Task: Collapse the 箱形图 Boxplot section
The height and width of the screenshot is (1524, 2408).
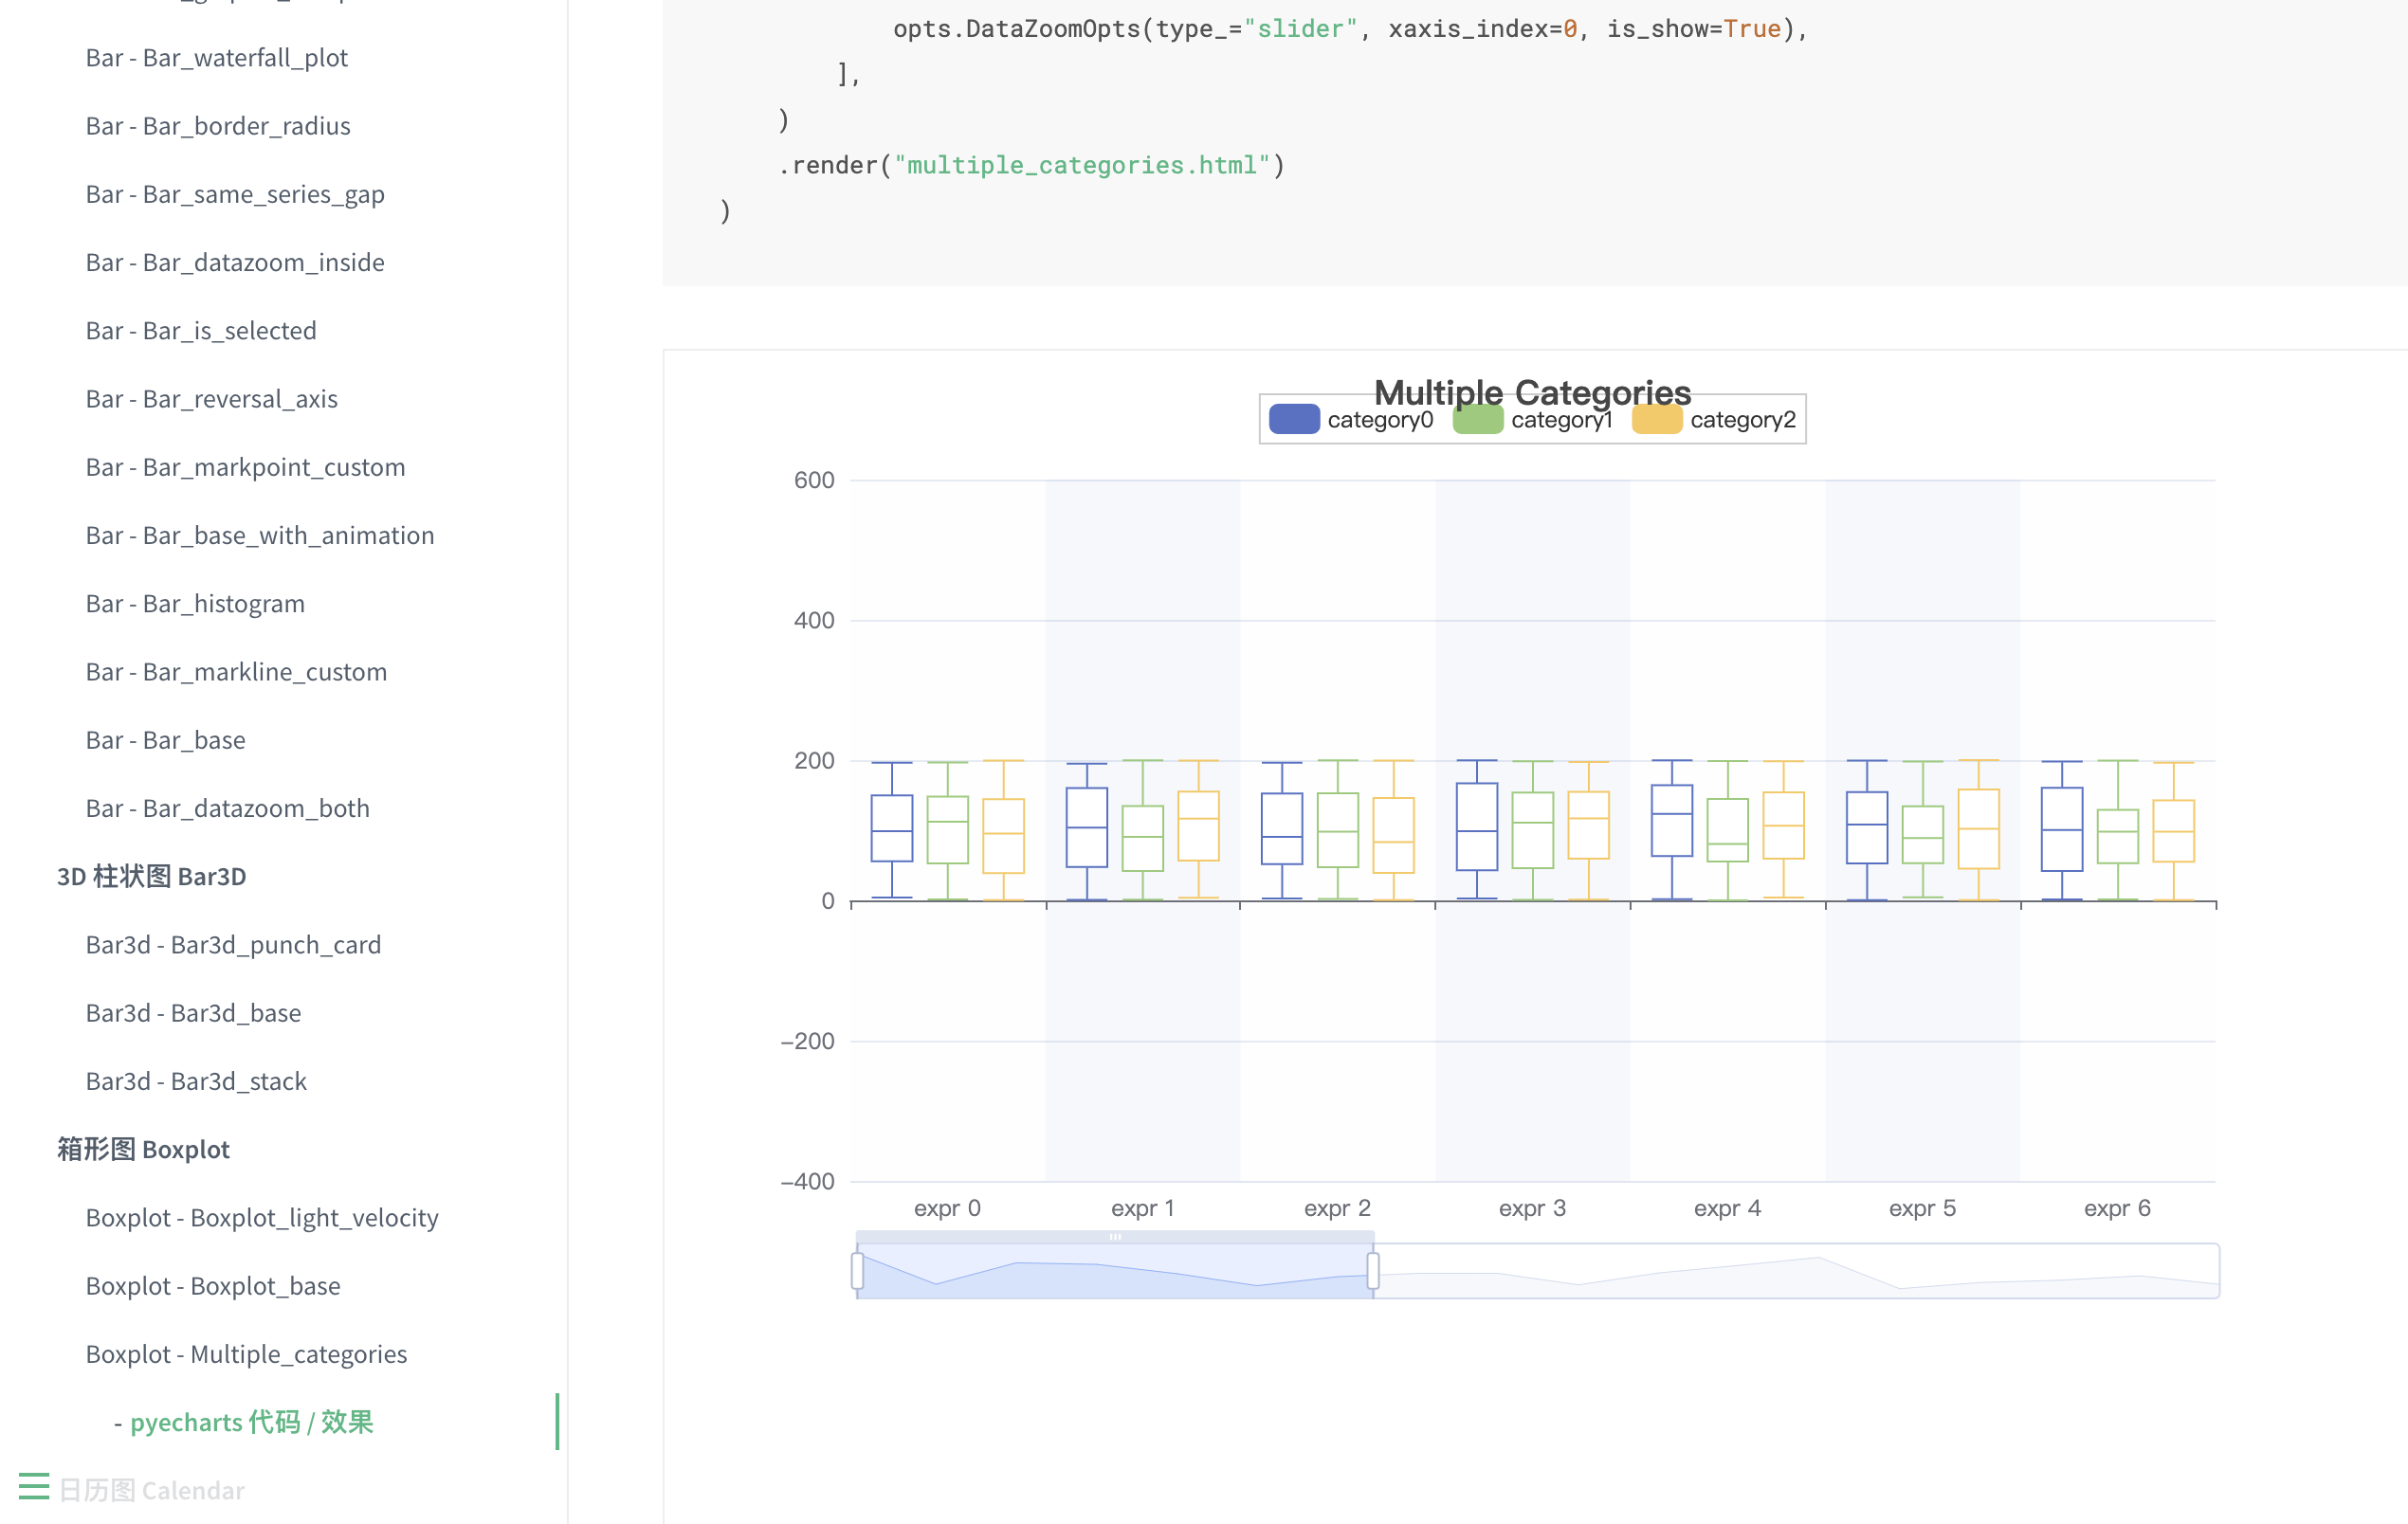Action: click(143, 1149)
